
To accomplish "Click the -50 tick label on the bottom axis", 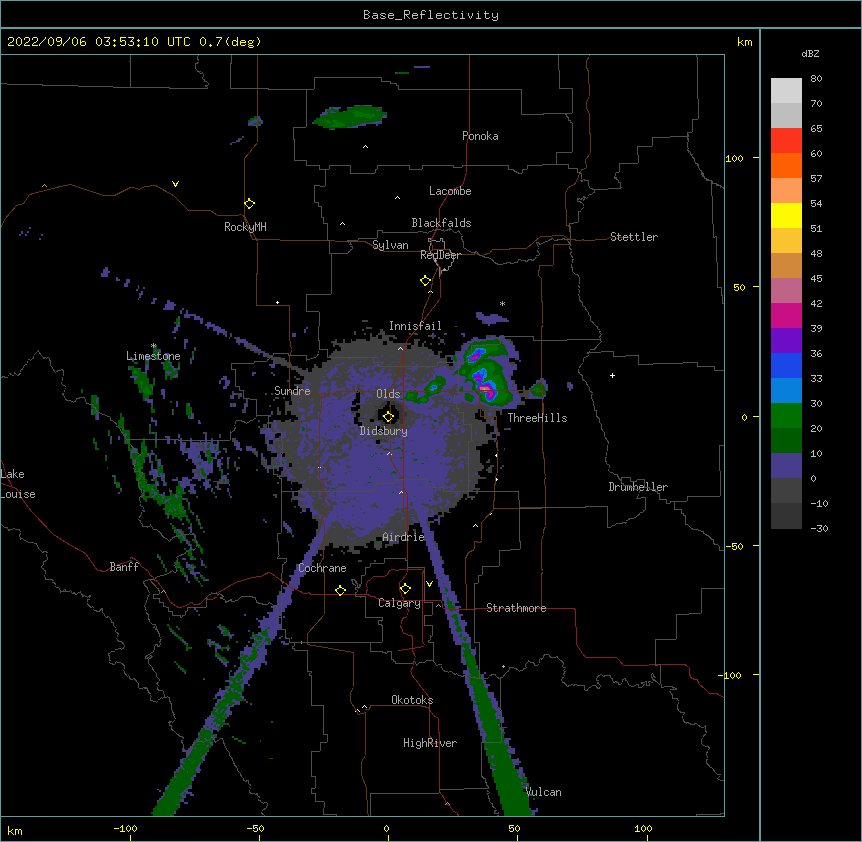I will click(255, 829).
